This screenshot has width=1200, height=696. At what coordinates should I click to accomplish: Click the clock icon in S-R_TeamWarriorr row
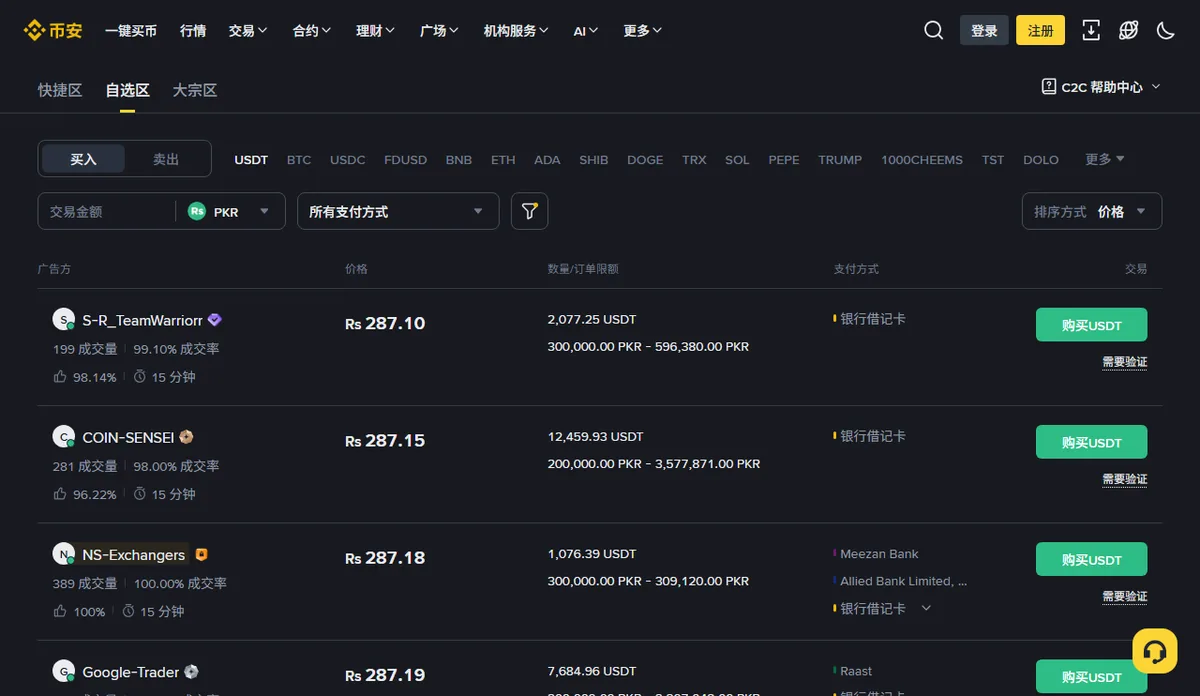pos(140,377)
